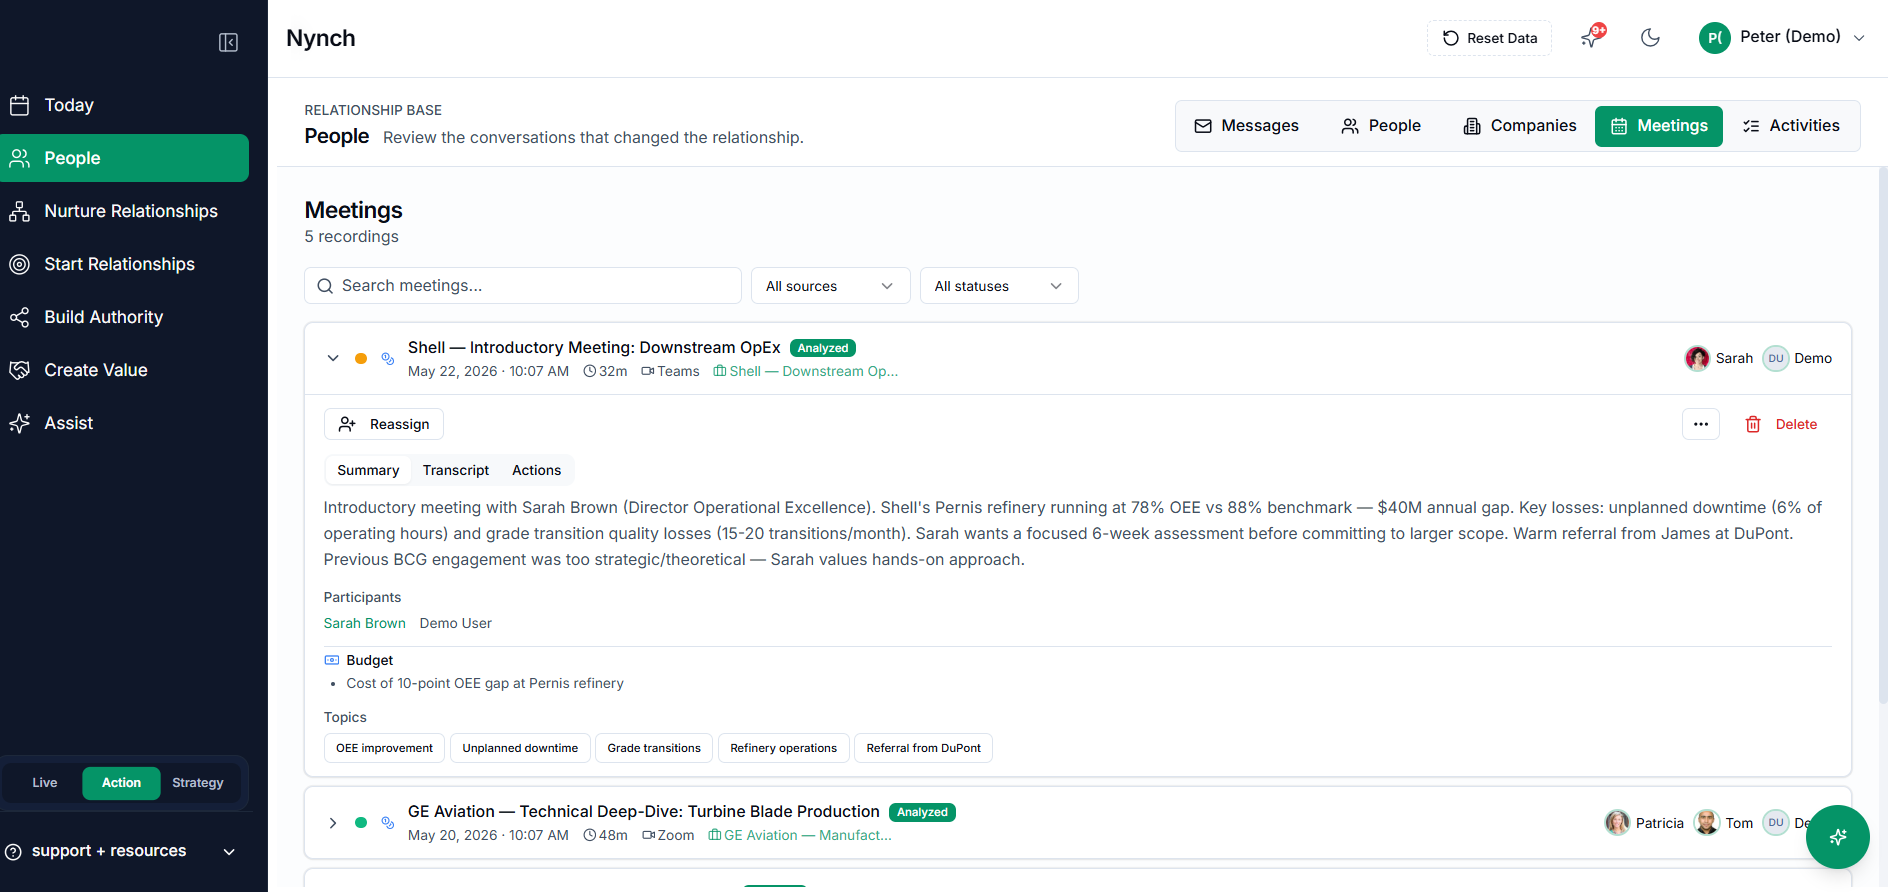Click Referral from DuPont topic tag
1888x892 pixels.
point(924,748)
